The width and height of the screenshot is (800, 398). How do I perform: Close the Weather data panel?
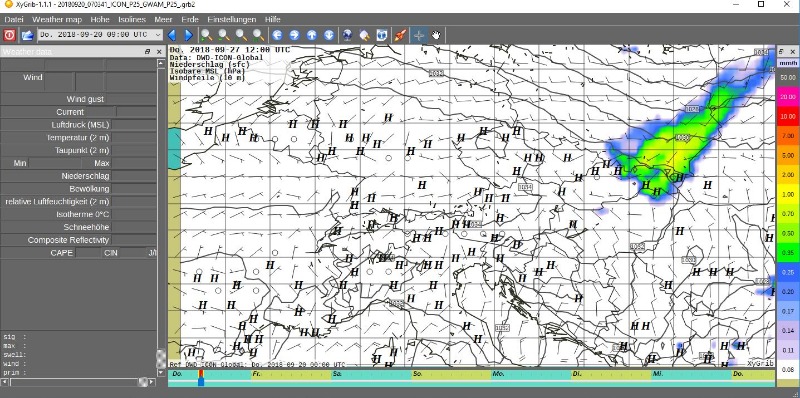tap(159, 52)
